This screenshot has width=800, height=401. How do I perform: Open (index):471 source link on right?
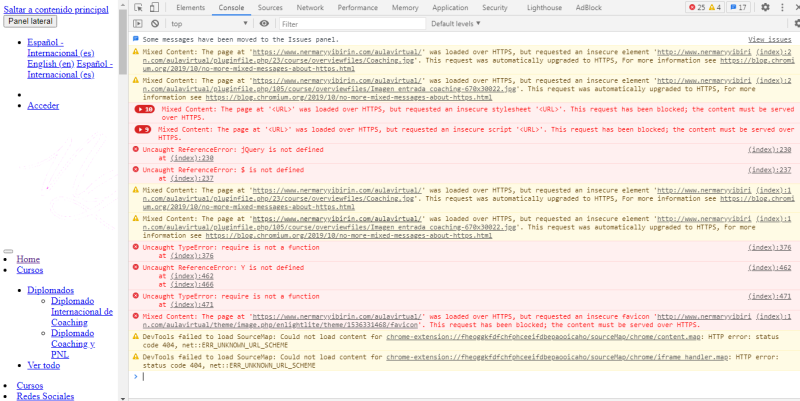(x=770, y=296)
